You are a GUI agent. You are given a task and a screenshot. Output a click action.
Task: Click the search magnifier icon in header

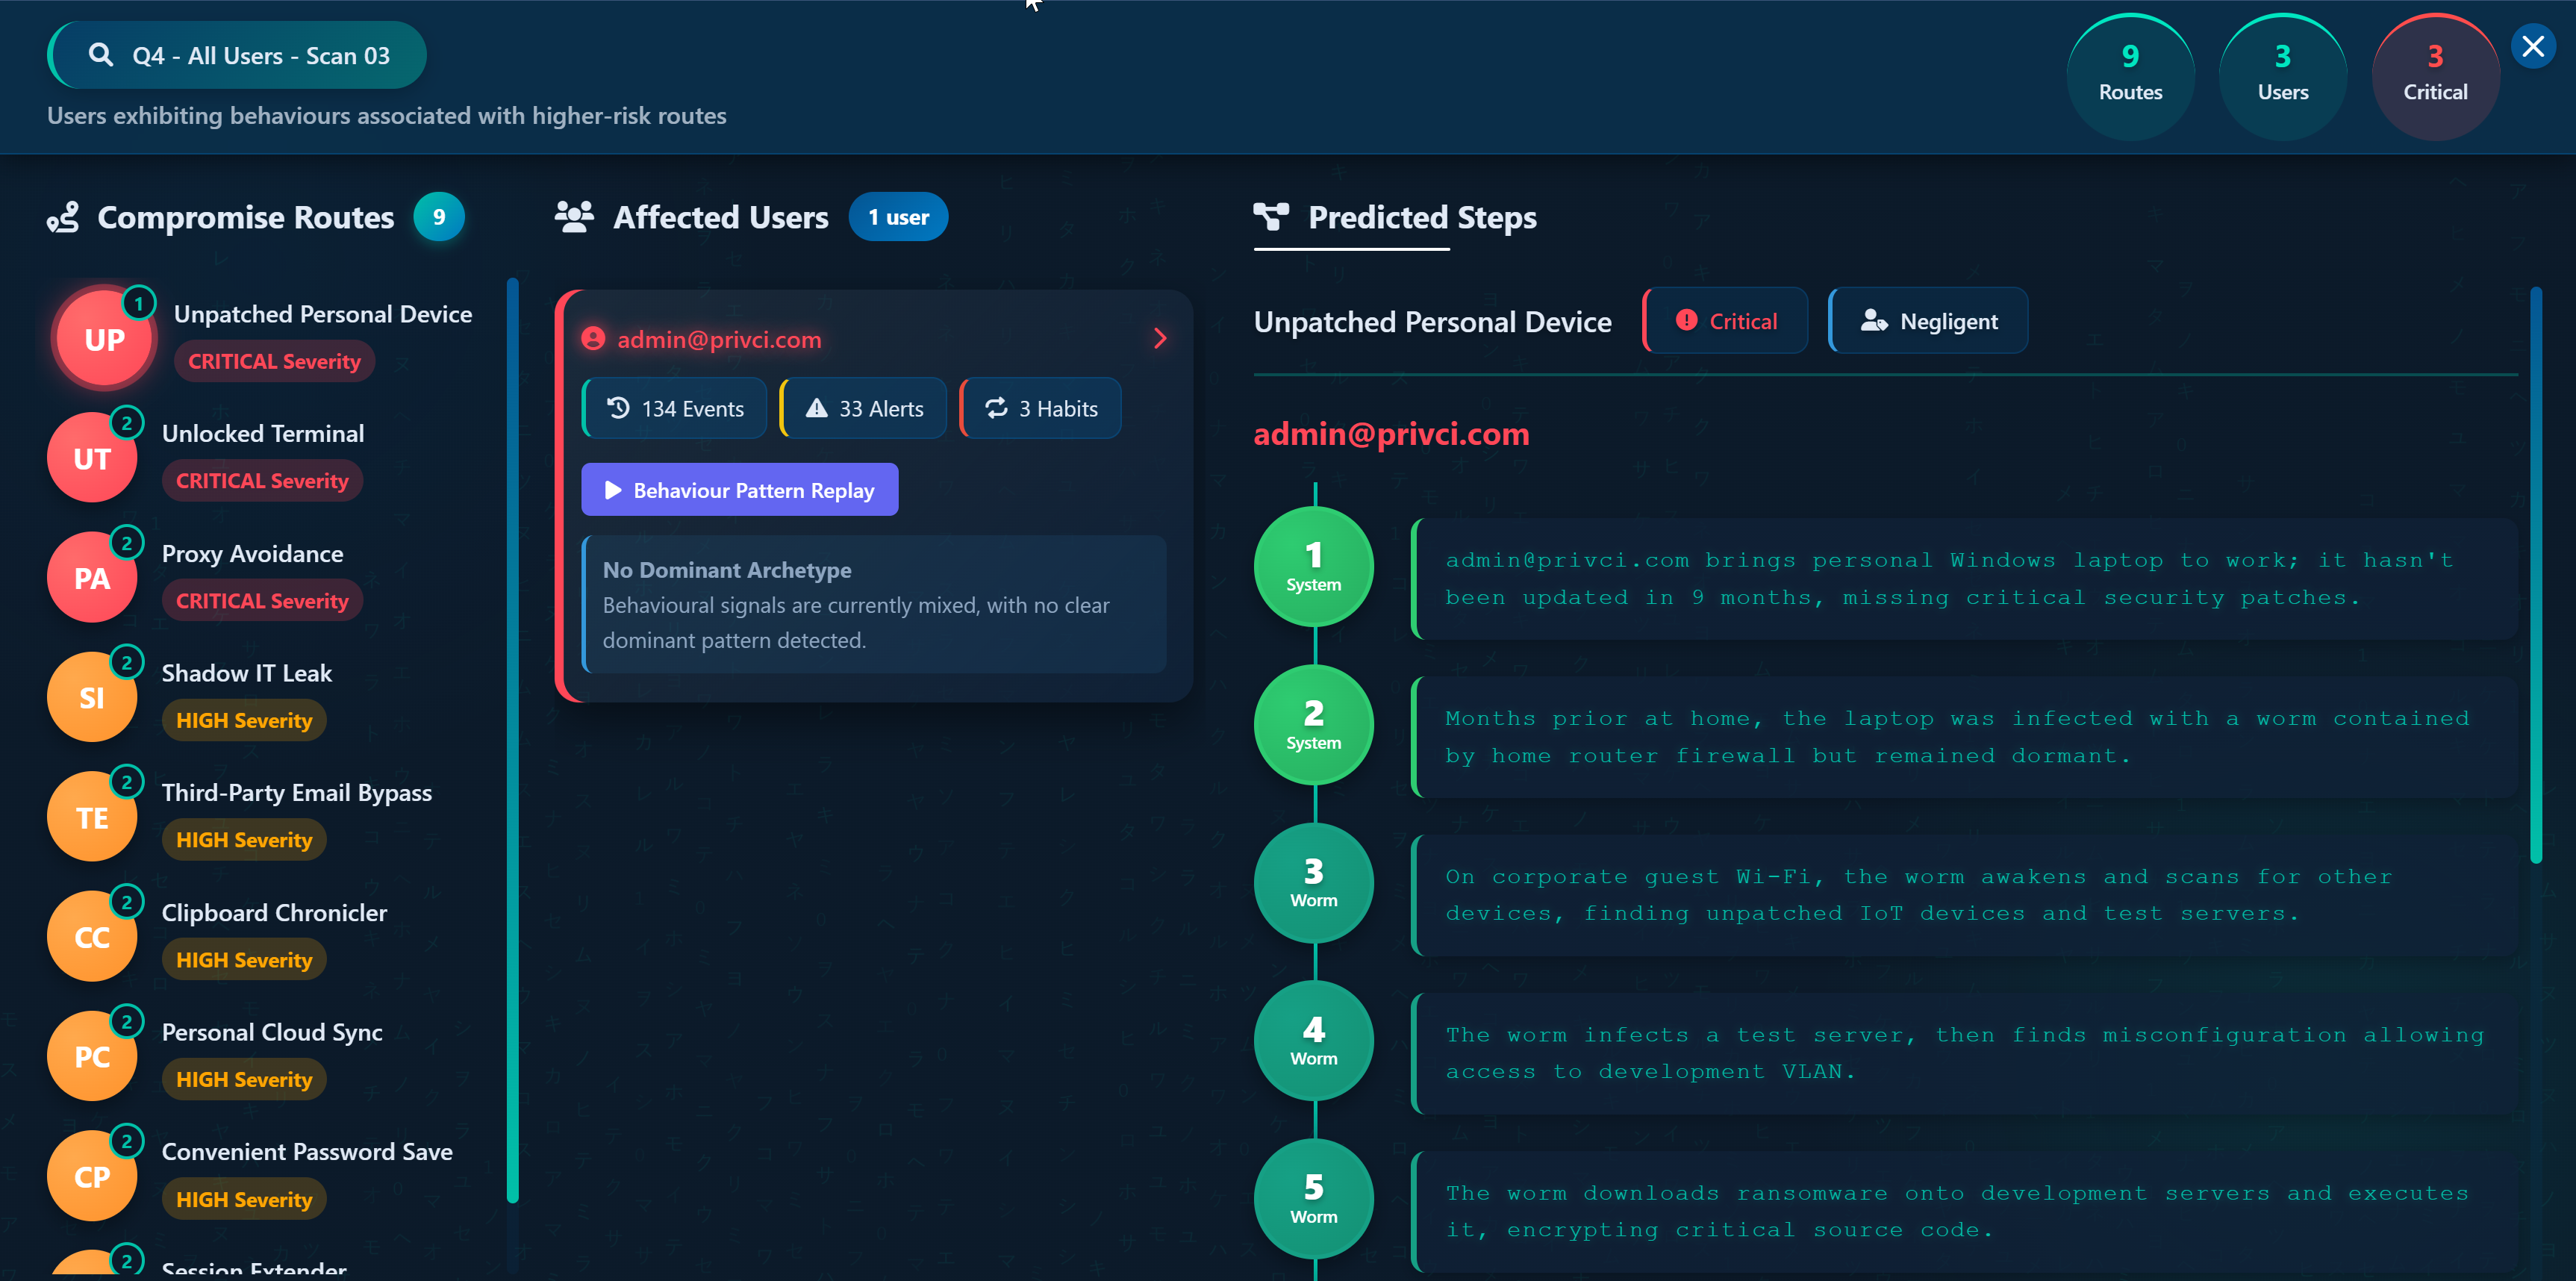[100, 55]
